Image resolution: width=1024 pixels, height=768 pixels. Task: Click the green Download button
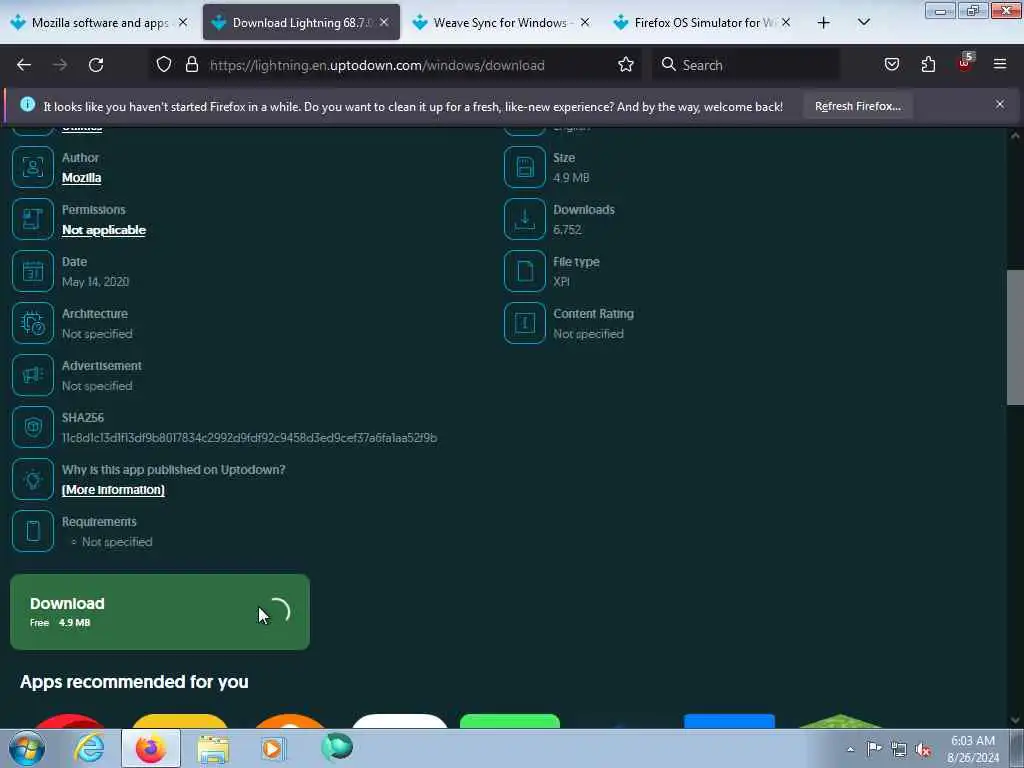click(160, 612)
